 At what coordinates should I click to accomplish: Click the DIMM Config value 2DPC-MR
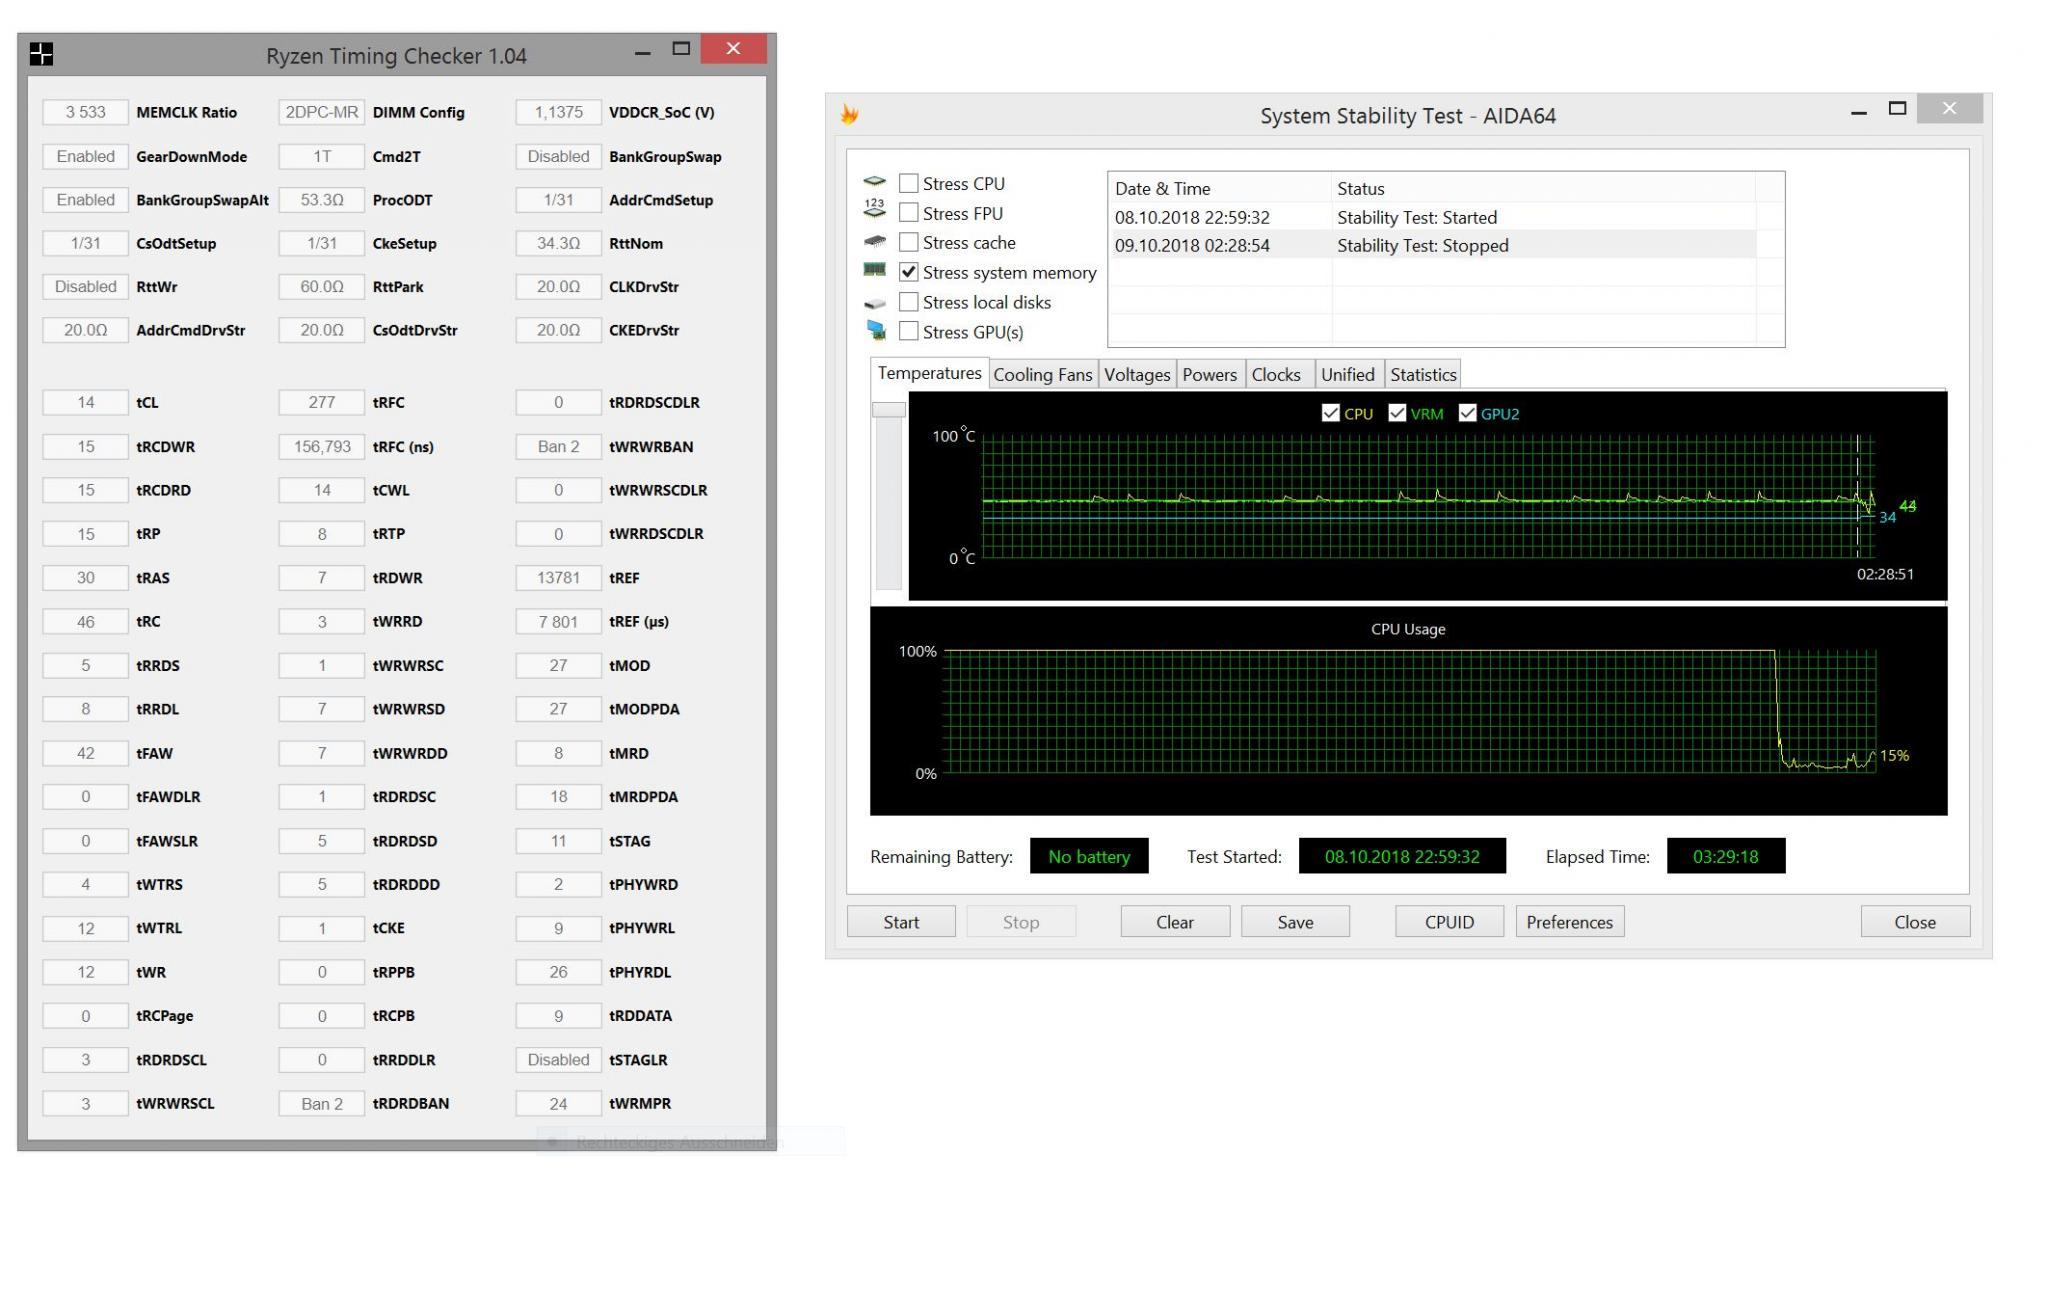point(321,112)
